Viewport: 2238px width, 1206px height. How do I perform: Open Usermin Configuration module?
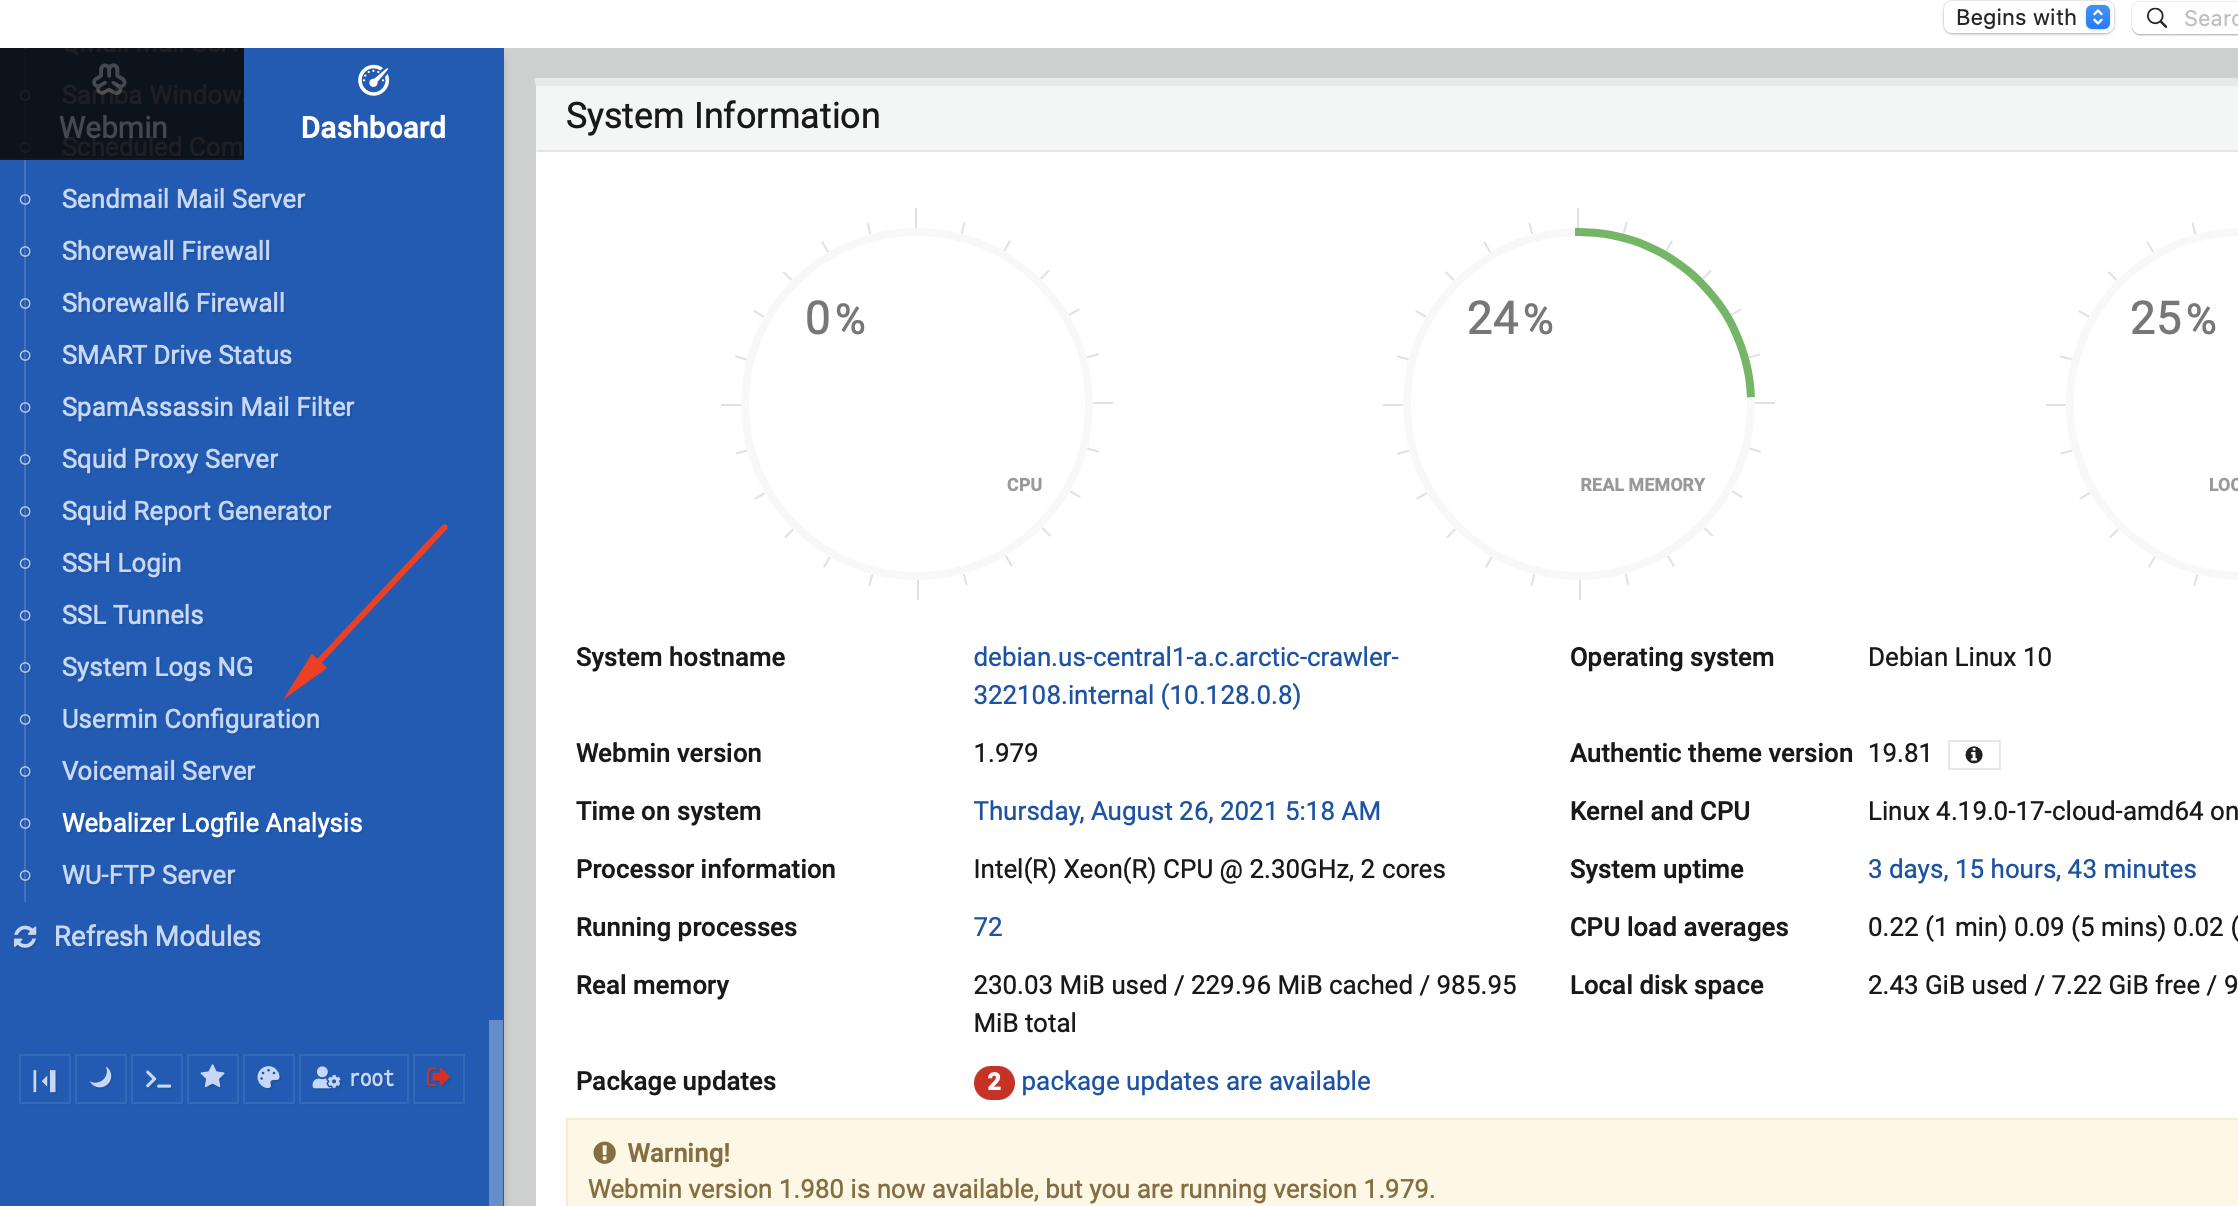tap(190, 719)
